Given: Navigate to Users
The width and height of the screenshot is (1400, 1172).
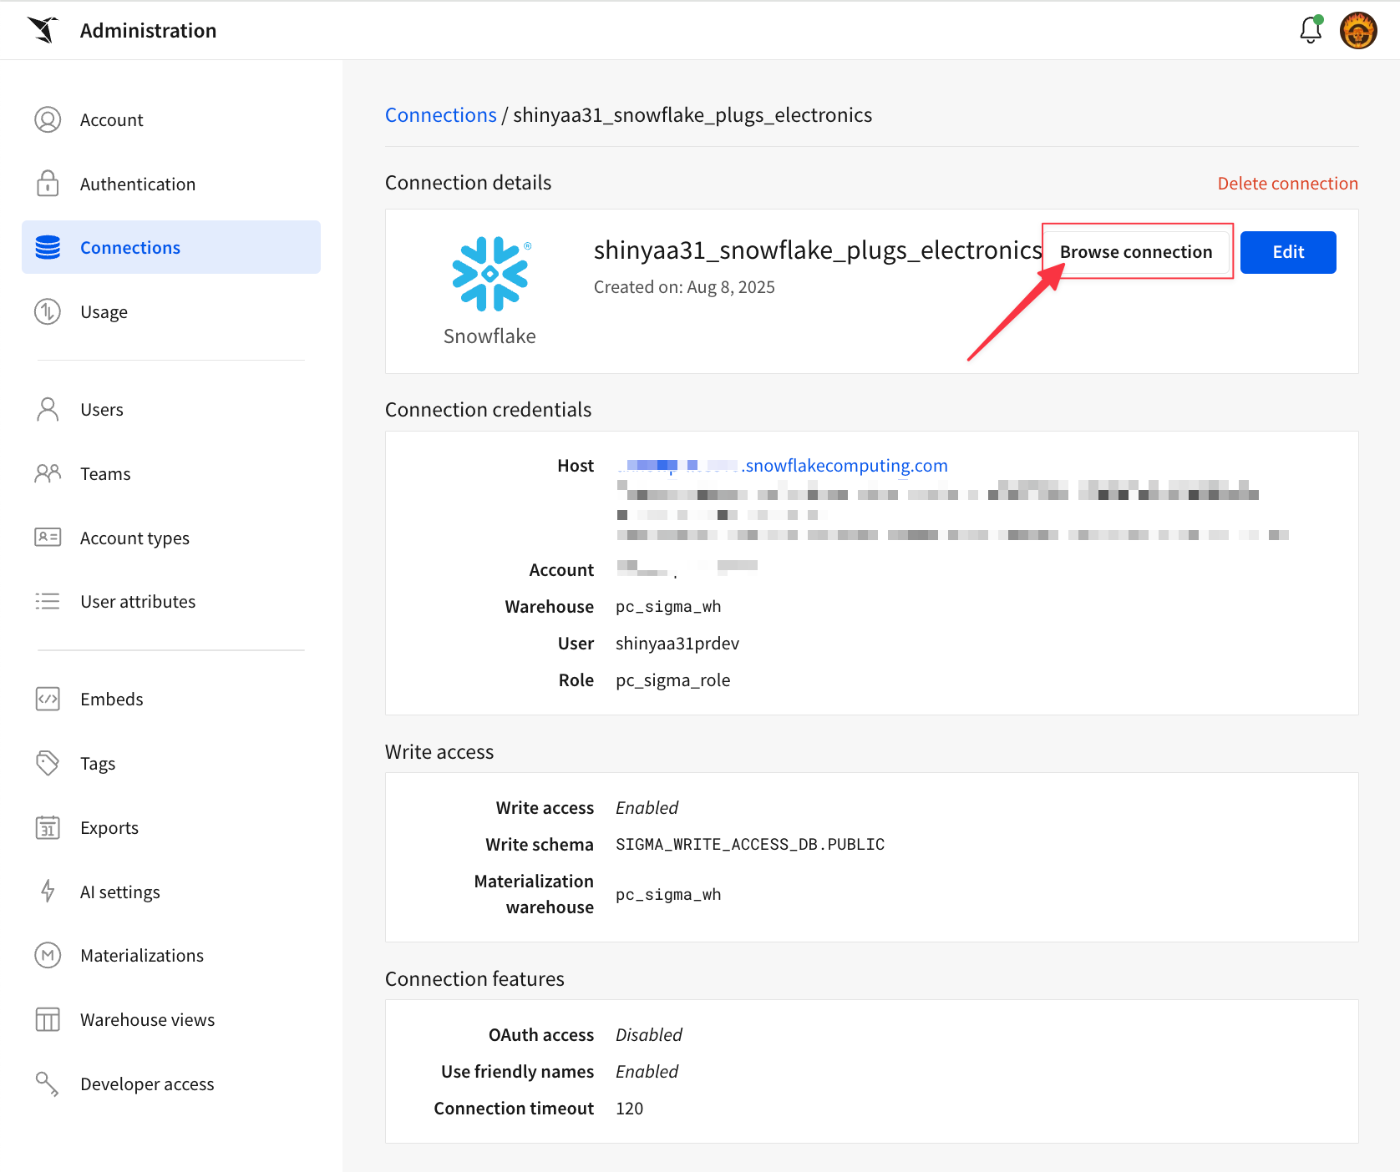Looking at the screenshot, I should 171,410.
